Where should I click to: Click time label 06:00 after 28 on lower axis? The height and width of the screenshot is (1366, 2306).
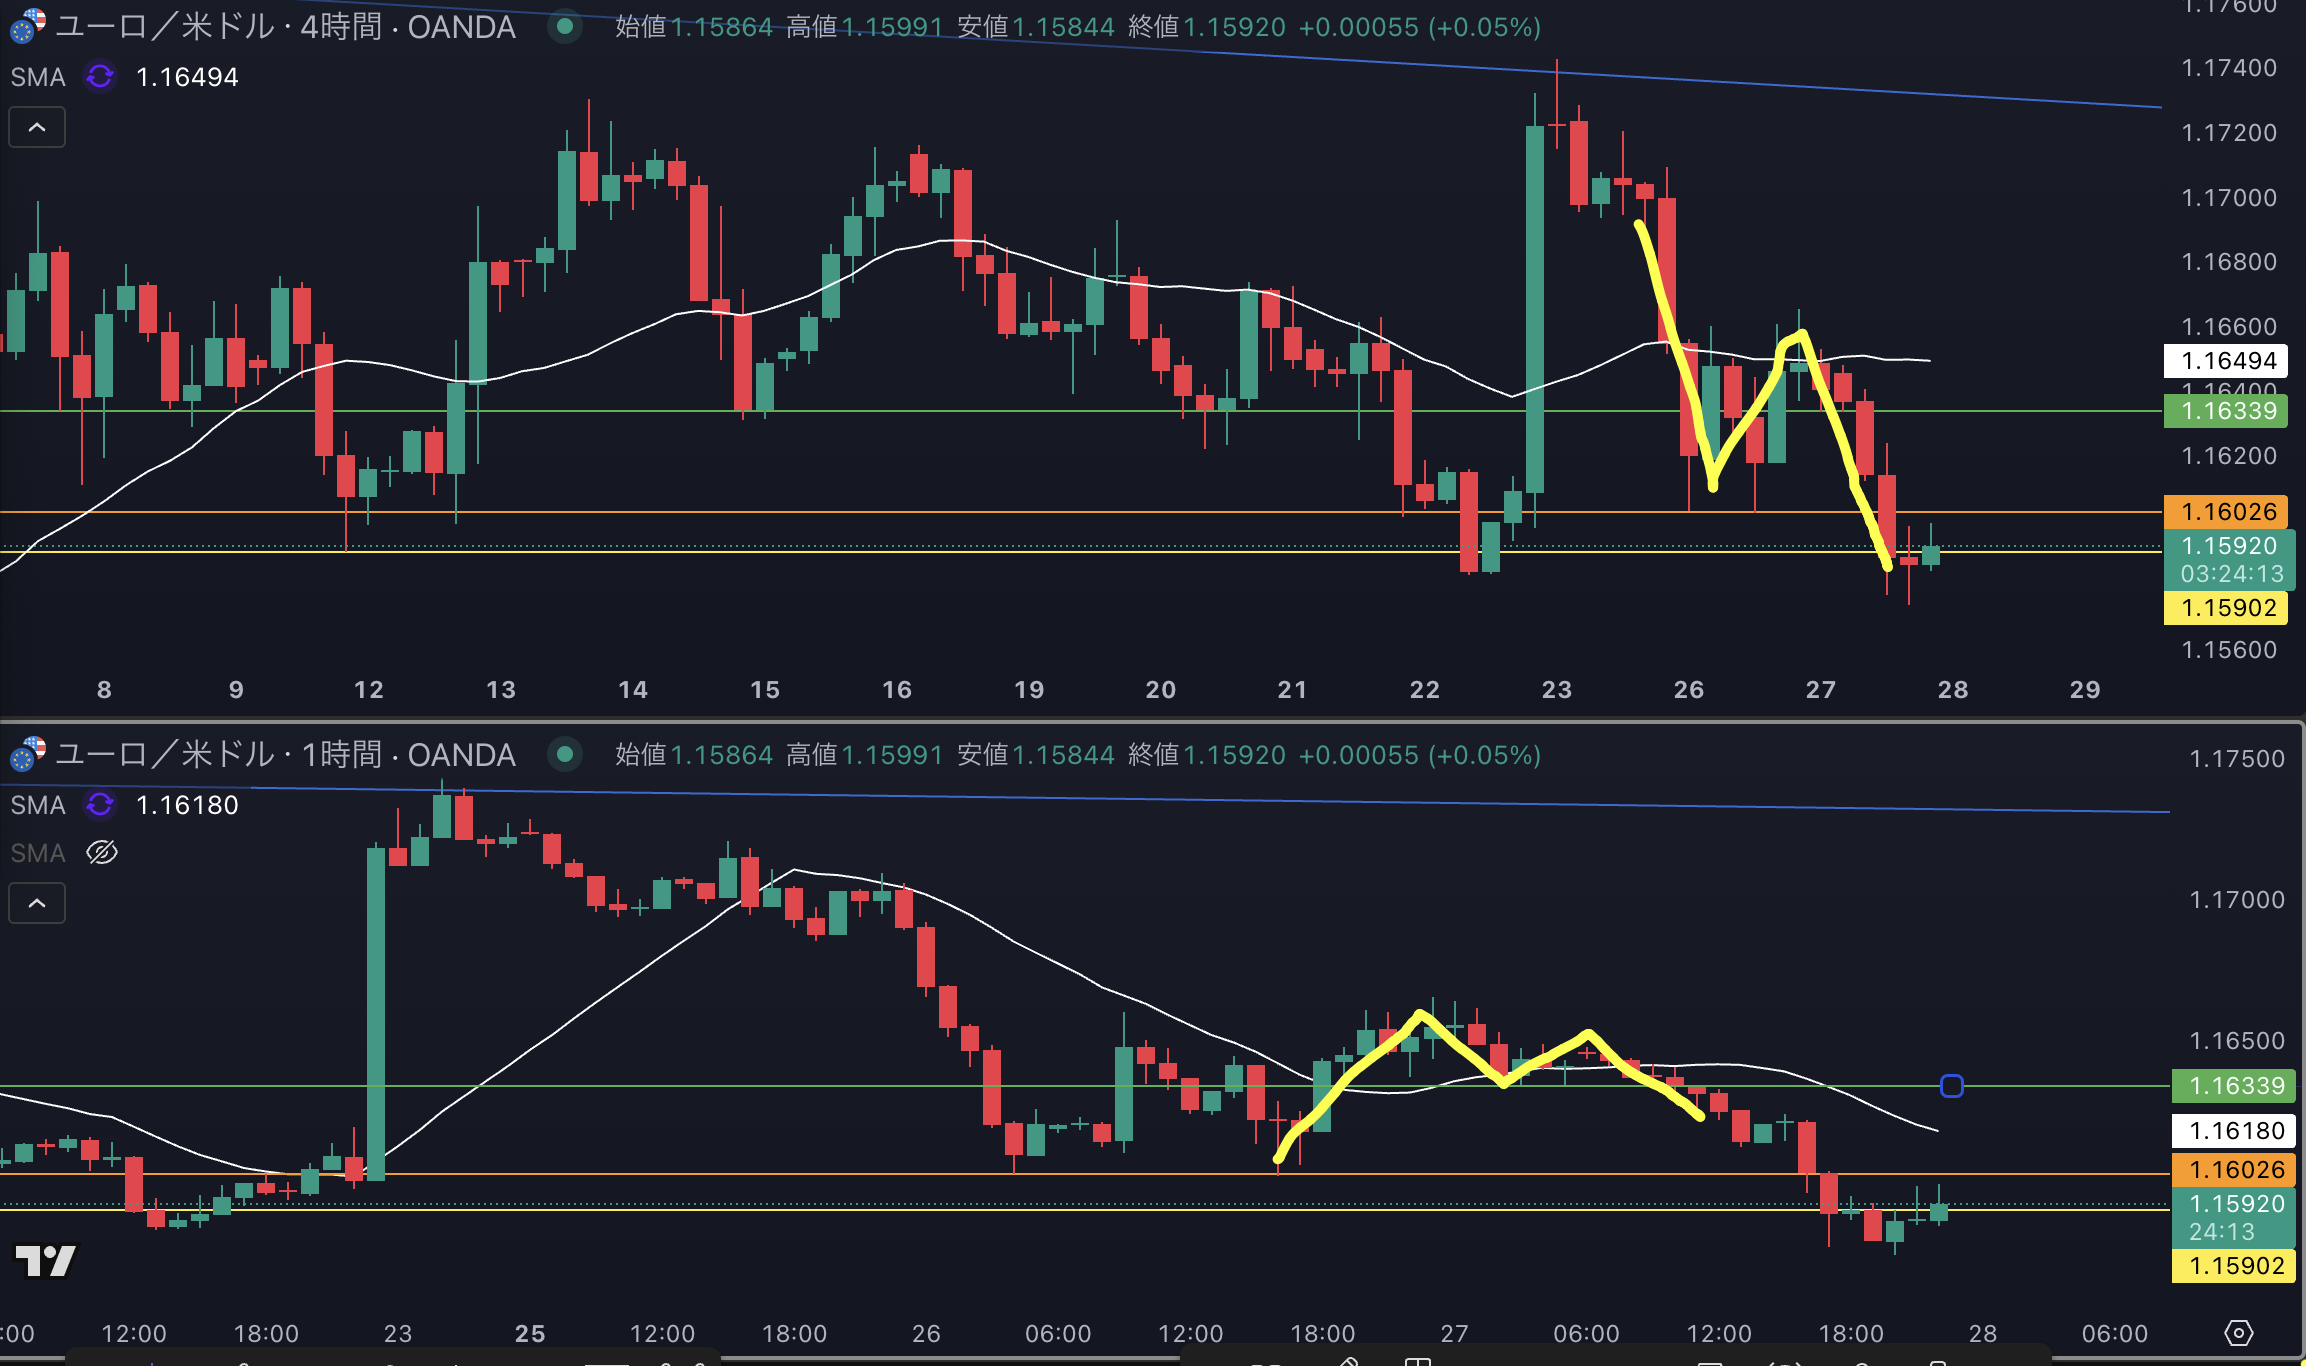coord(2115,1333)
